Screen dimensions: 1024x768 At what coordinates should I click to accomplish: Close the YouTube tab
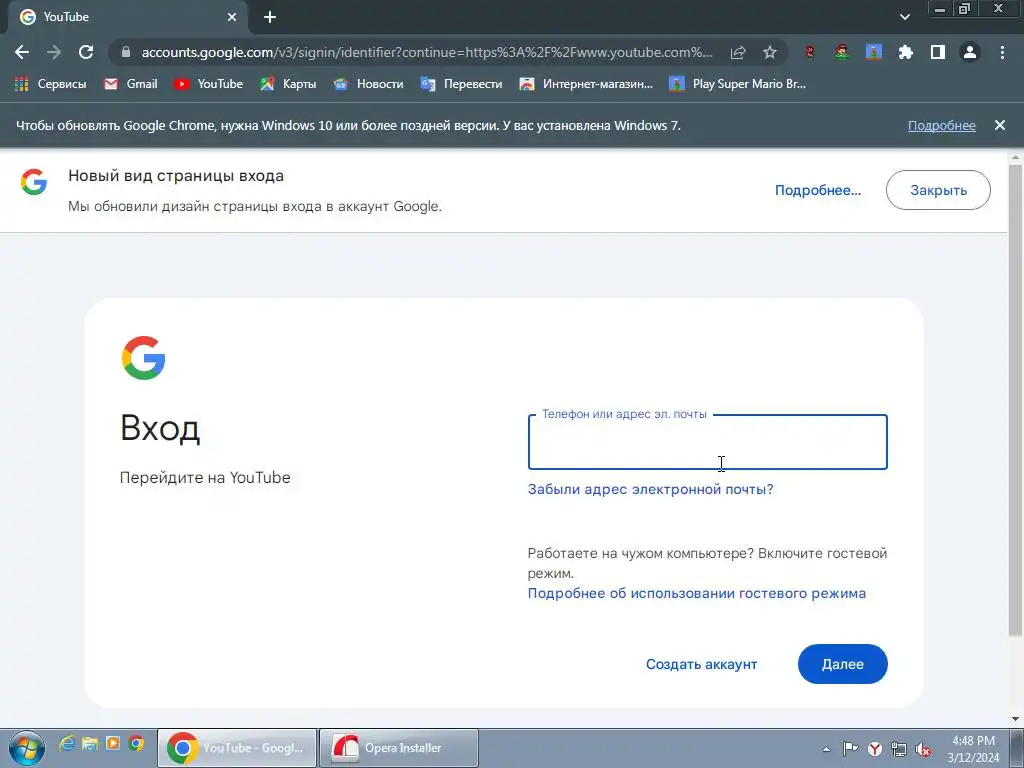[232, 18]
